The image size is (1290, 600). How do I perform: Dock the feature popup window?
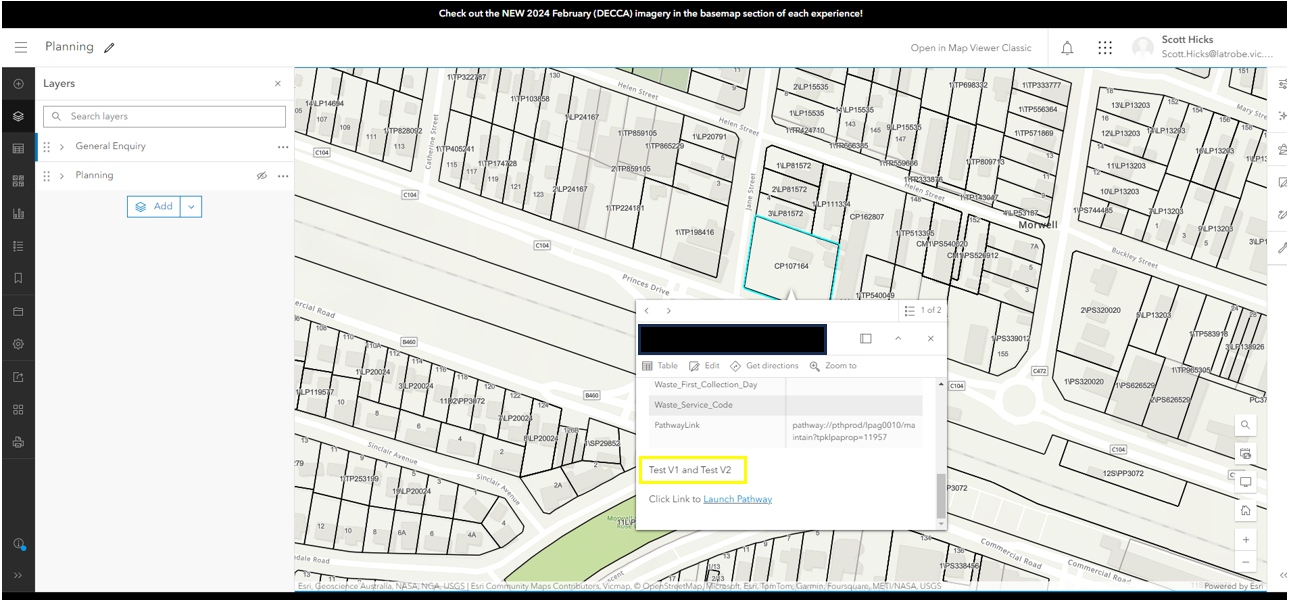[x=865, y=338]
